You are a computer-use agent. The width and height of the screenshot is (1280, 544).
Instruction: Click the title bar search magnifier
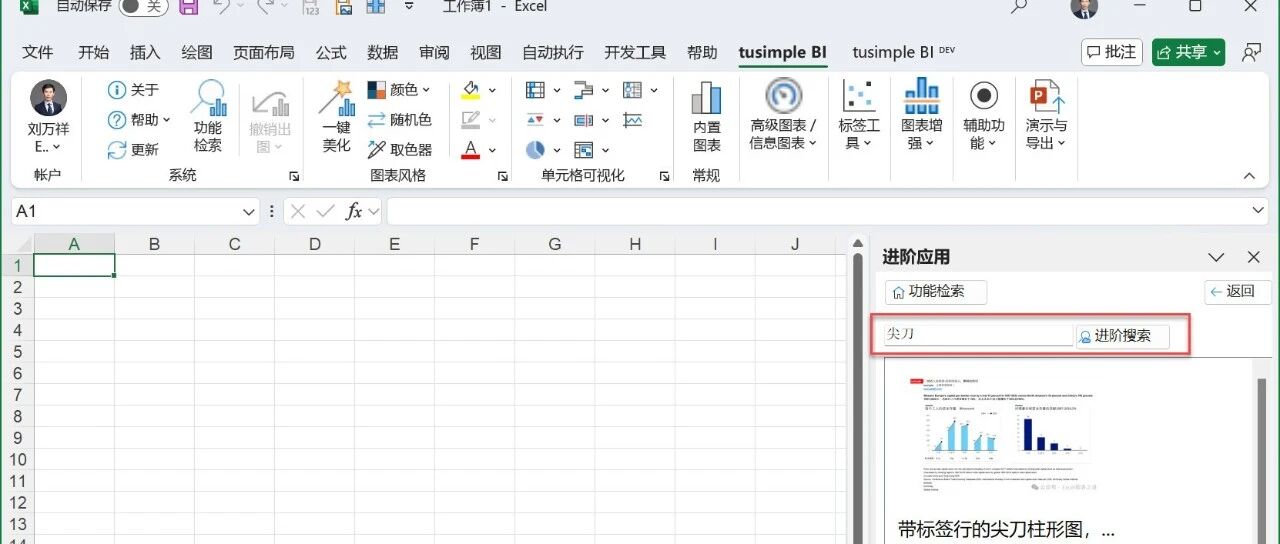pyautogui.click(x=1019, y=7)
